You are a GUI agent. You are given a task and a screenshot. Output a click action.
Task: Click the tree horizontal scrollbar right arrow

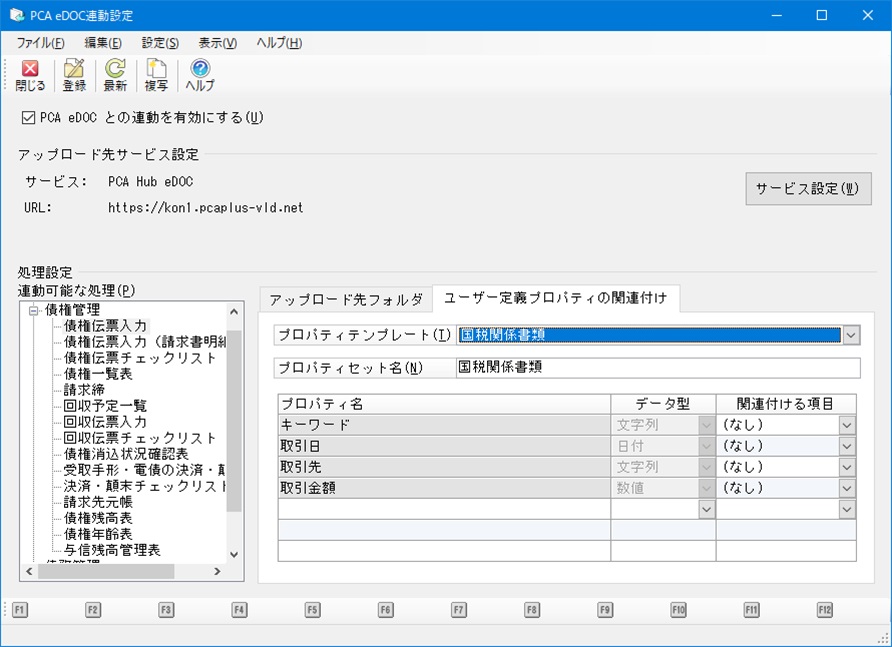pos(217,571)
